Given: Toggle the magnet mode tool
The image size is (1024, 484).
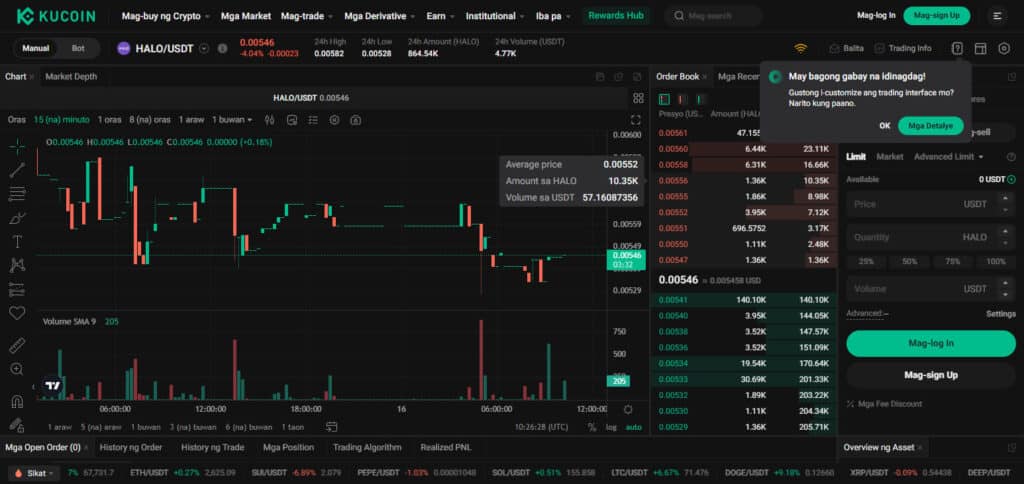Looking at the screenshot, I should (x=17, y=401).
